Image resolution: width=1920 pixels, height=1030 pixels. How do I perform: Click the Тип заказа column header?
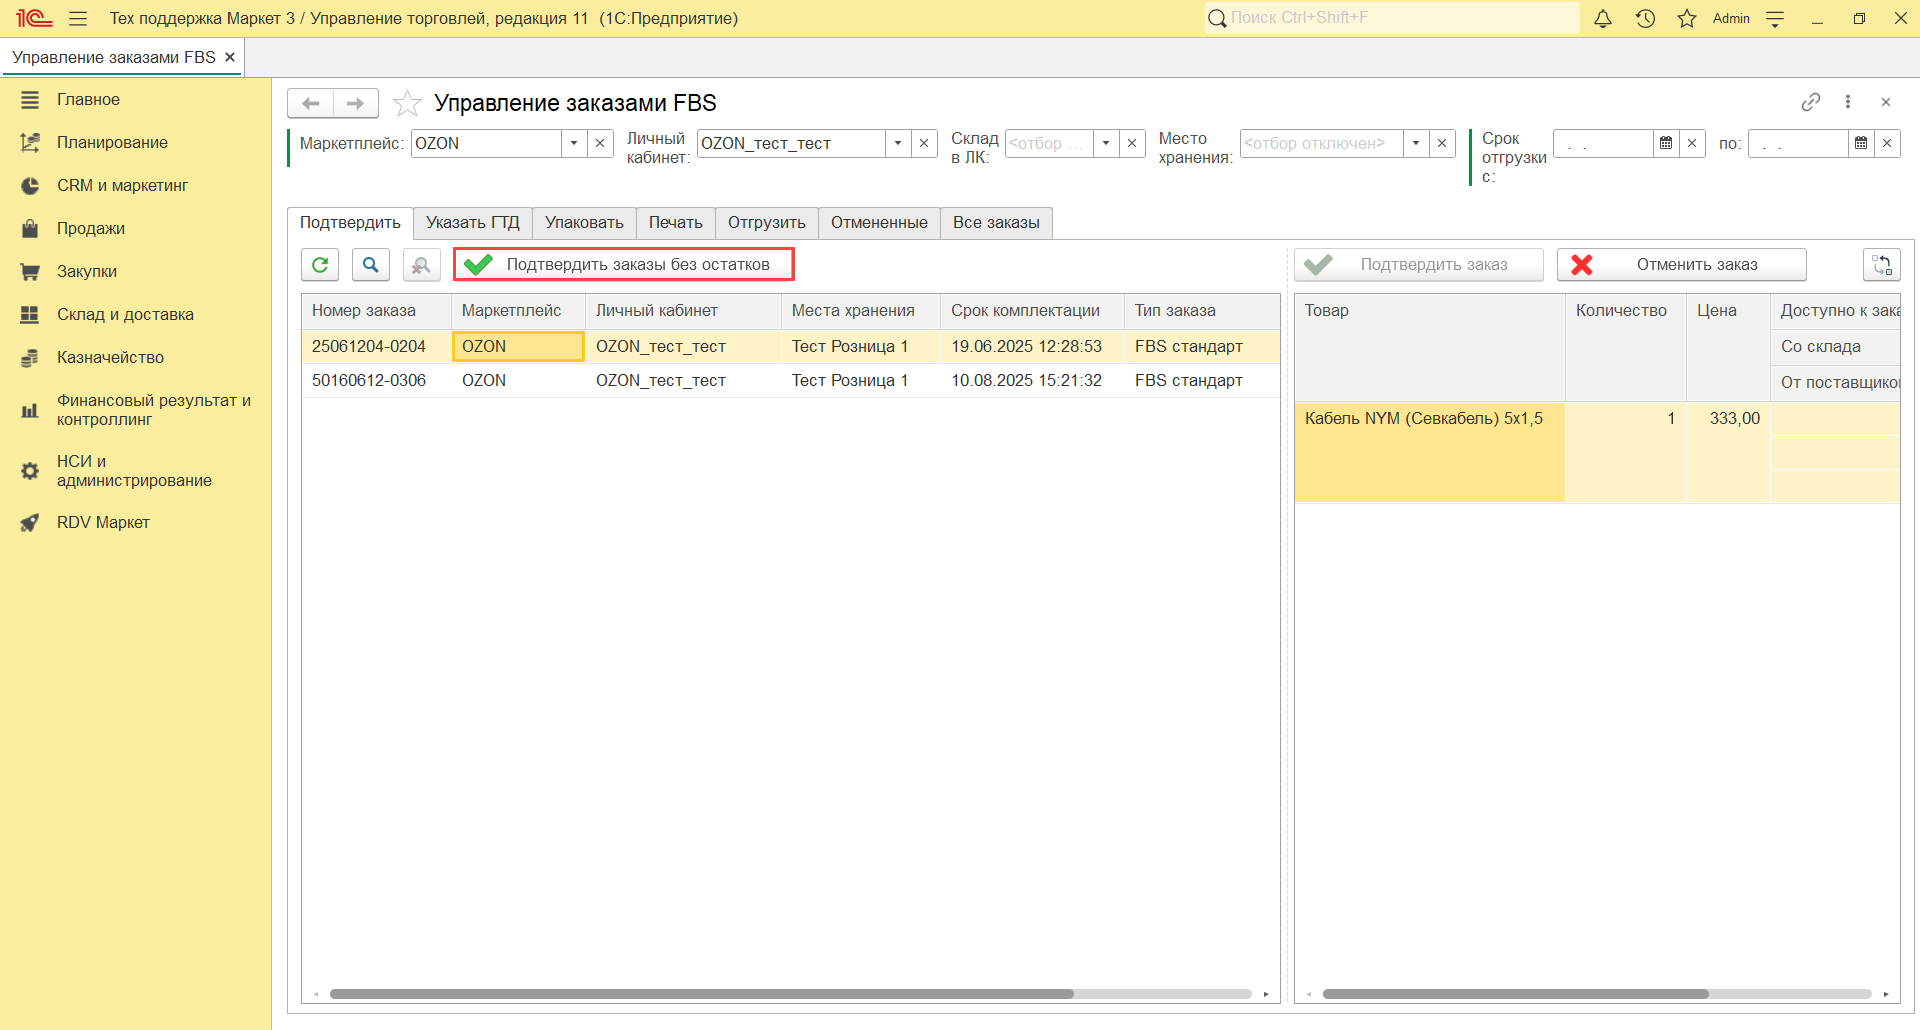pos(1202,311)
